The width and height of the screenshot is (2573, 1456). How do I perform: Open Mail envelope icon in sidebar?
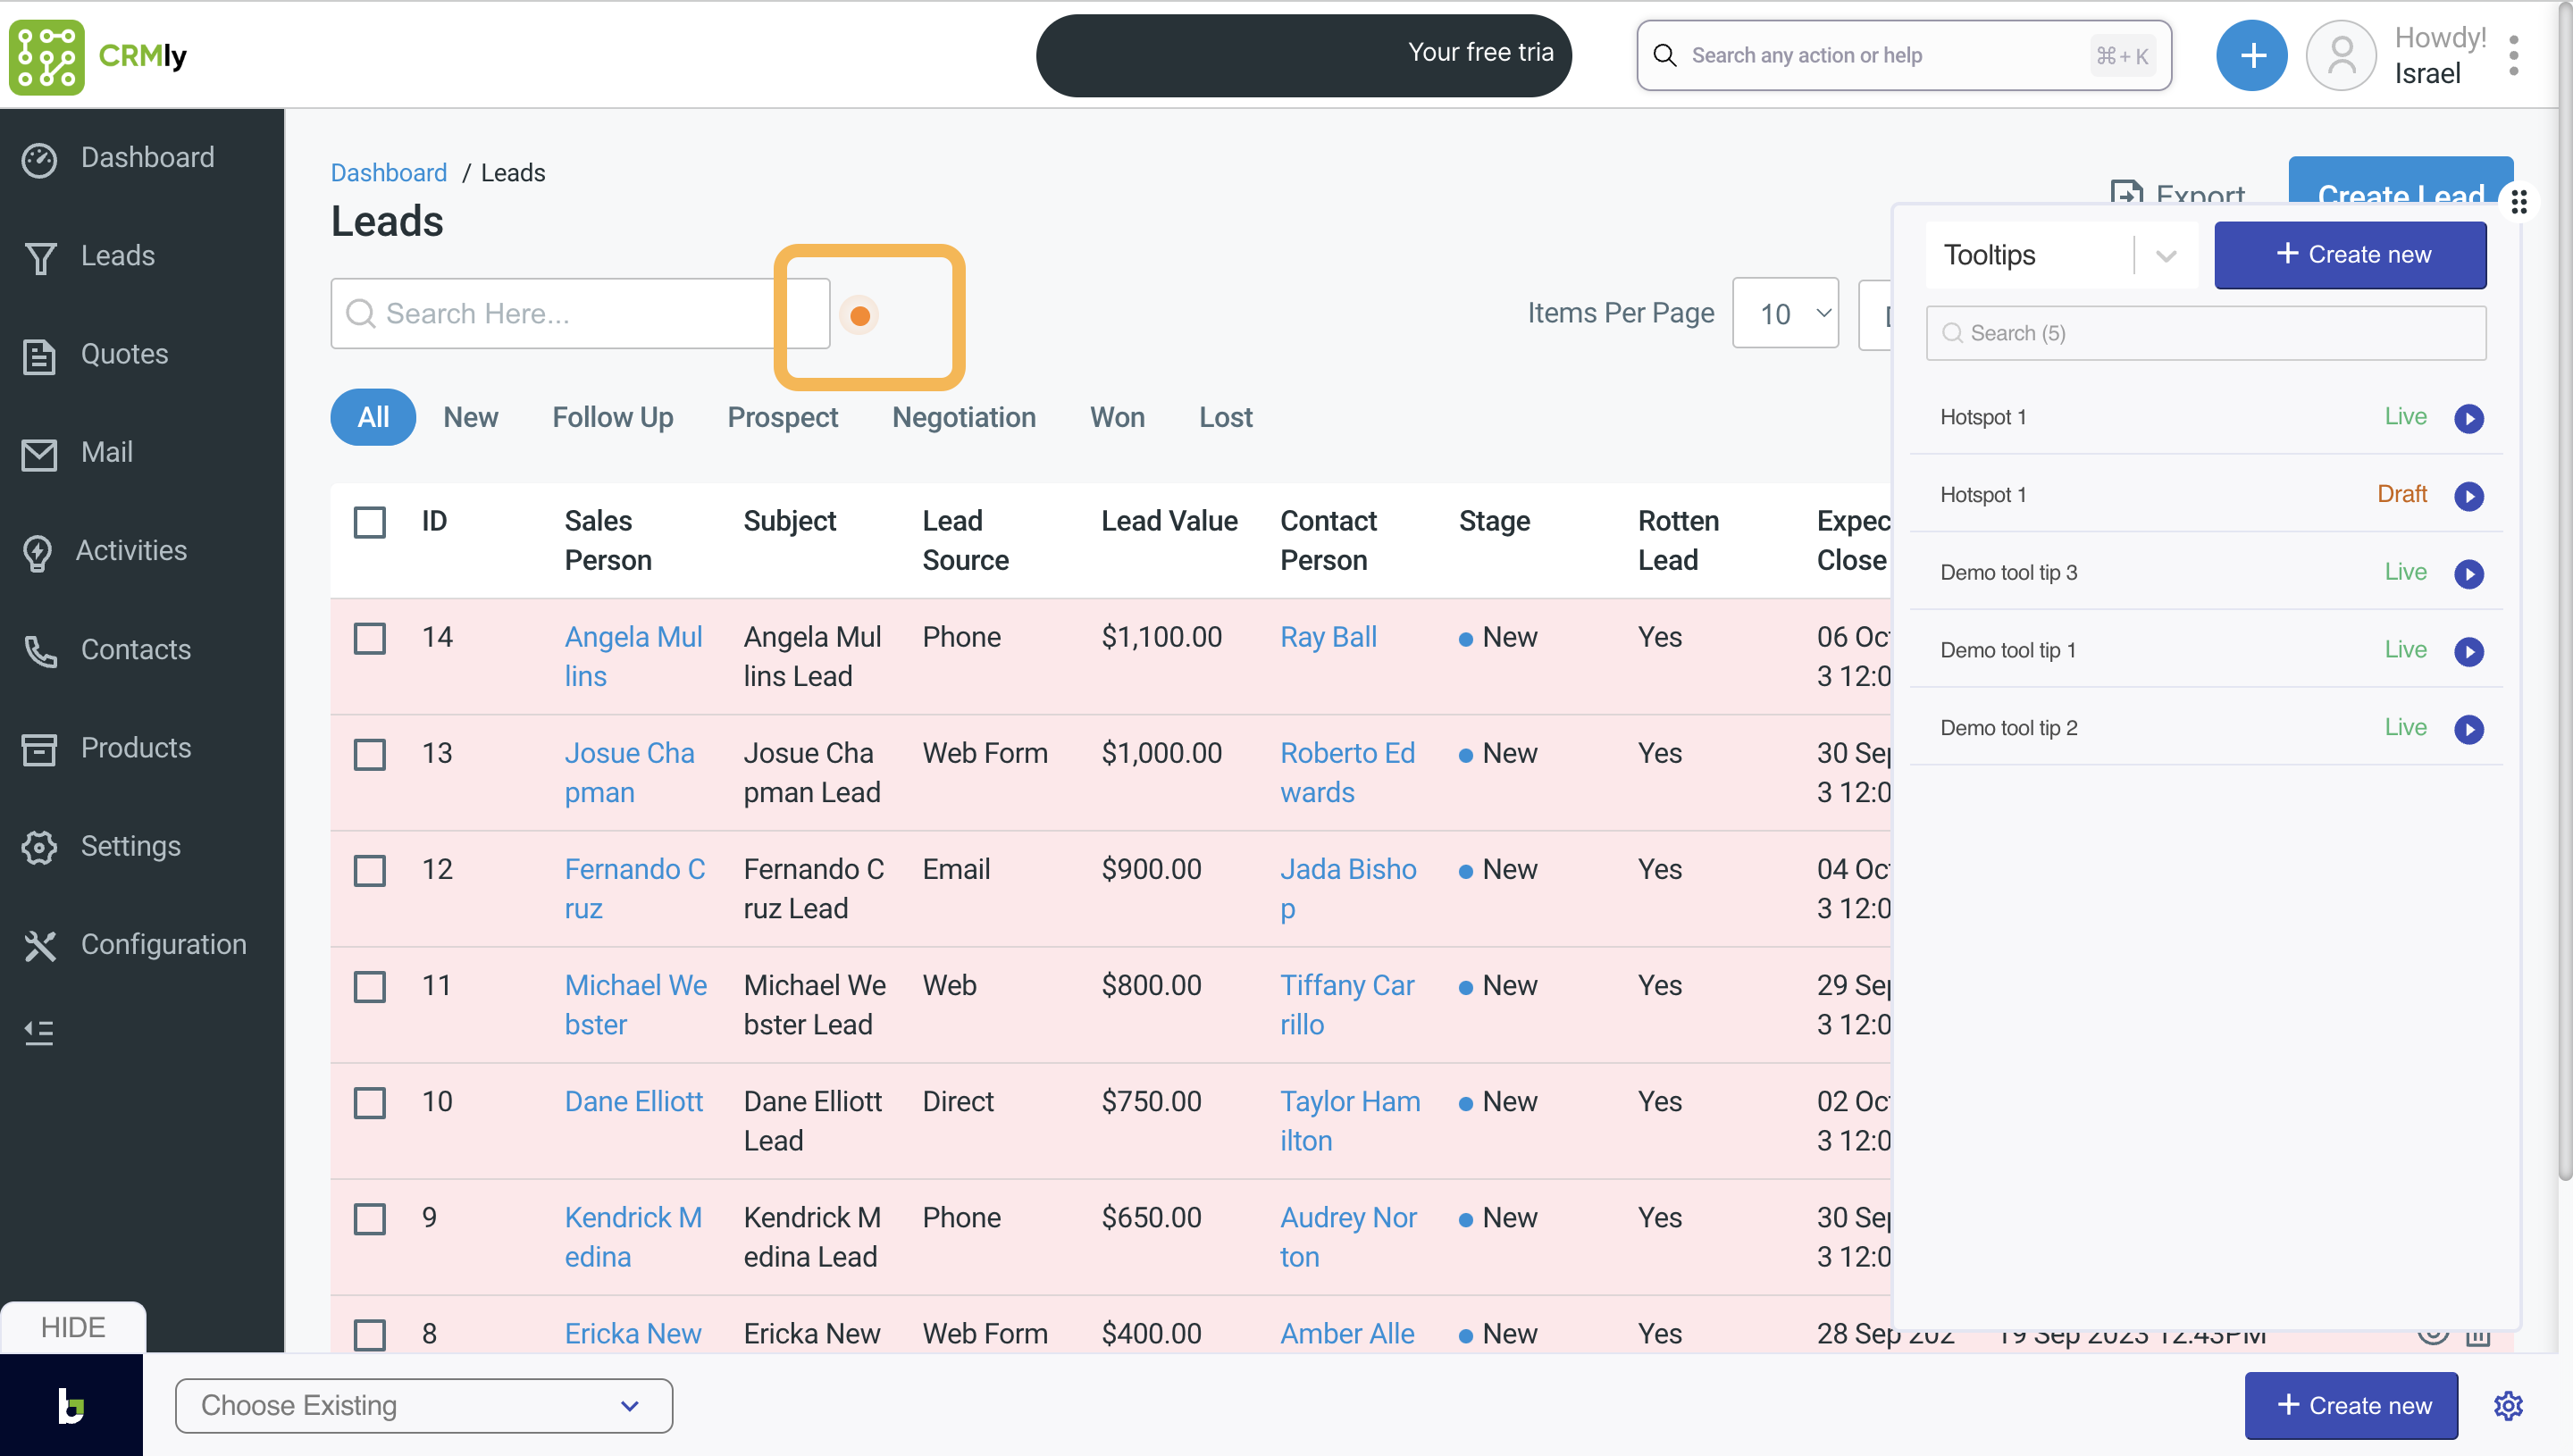39,454
